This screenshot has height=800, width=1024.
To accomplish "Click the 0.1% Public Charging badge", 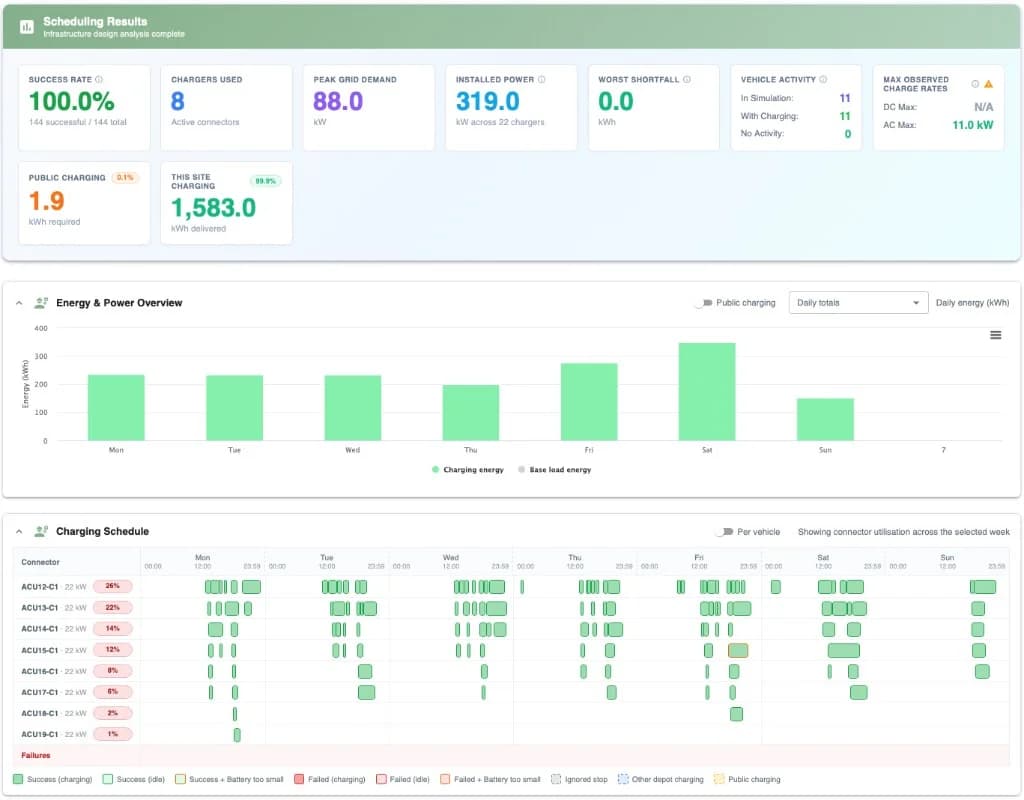I will coord(125,178).
